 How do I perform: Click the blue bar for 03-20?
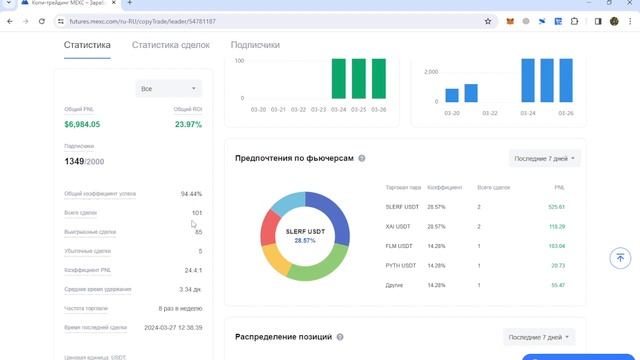(452, 95)
